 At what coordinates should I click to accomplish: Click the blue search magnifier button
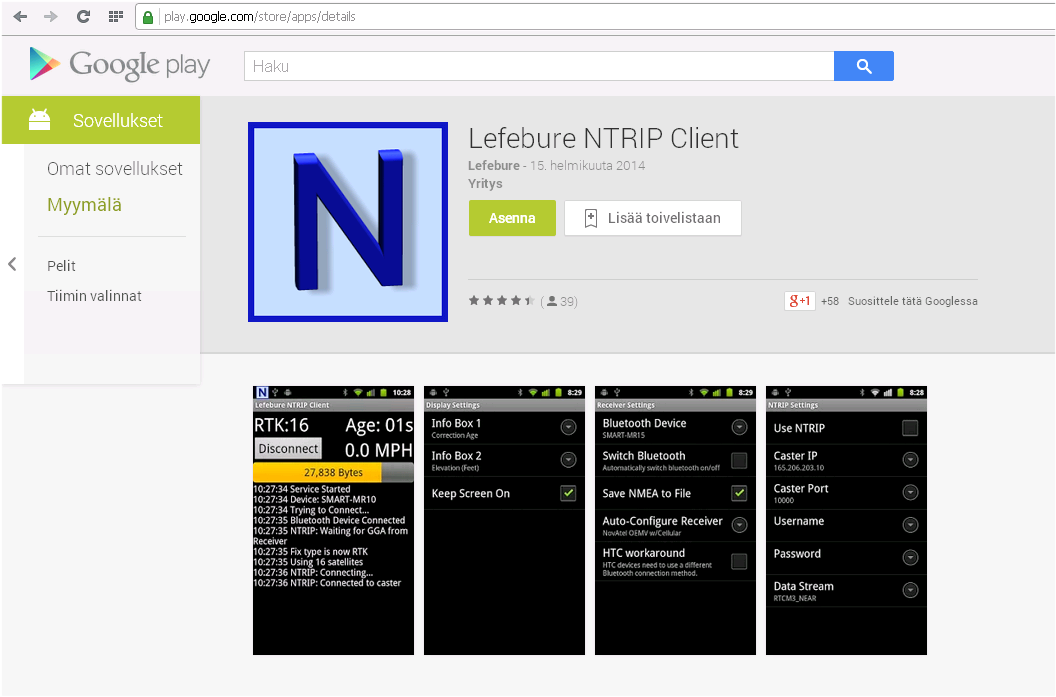pos(864,66)
